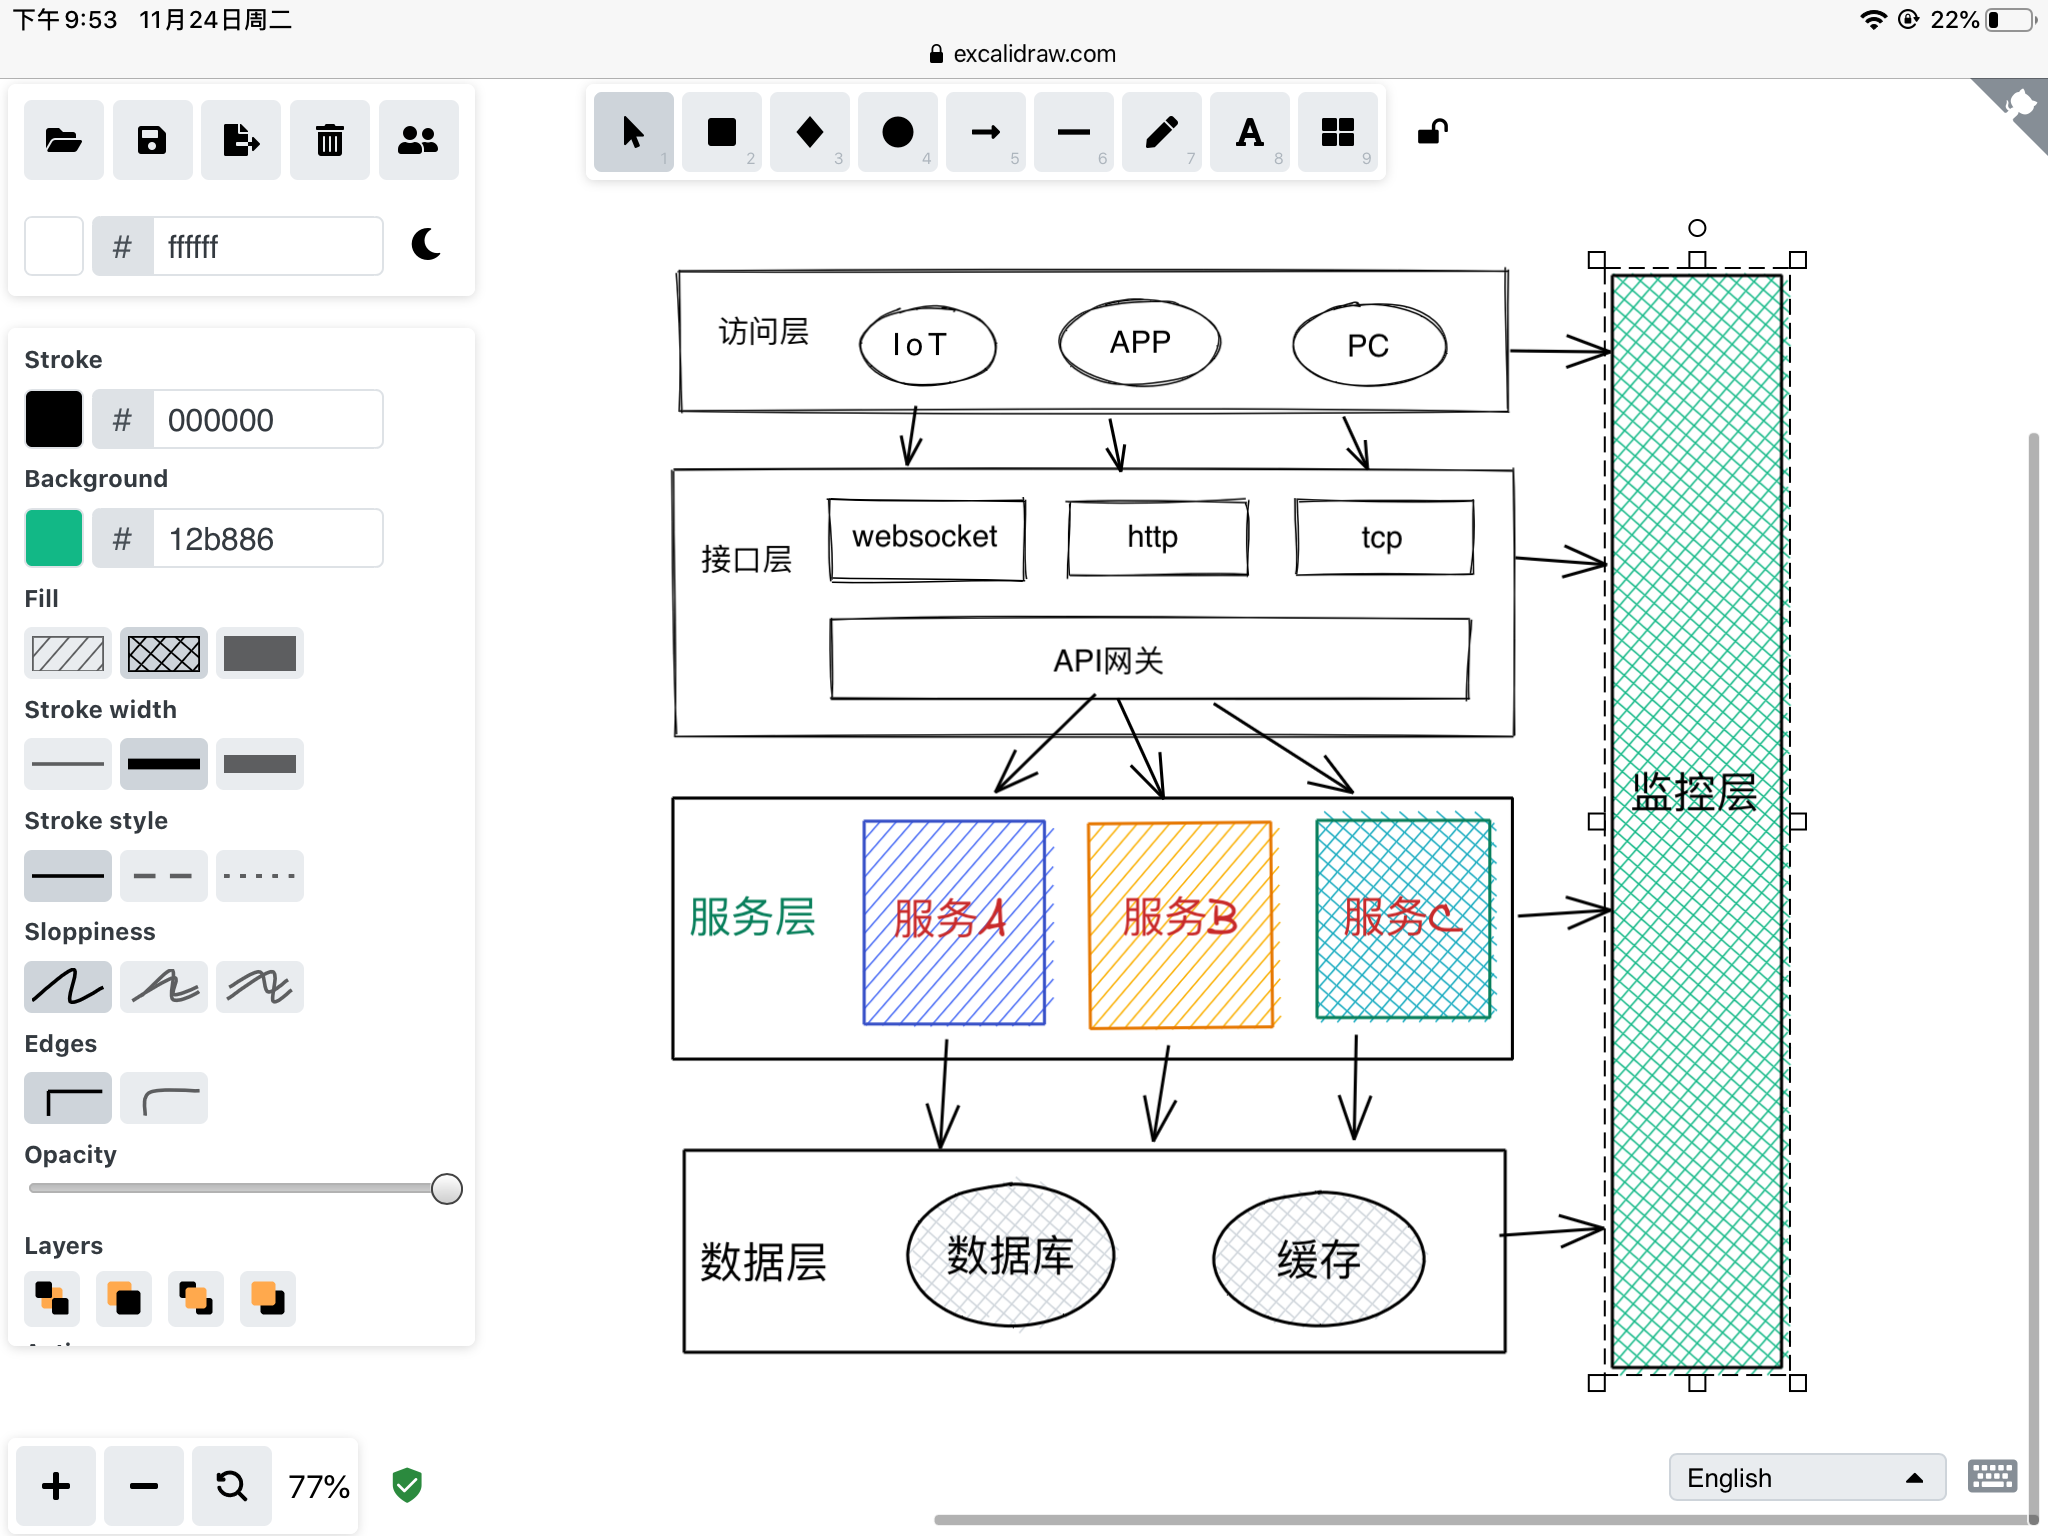Screen dimensions: 2048x1536
Task: Choose the cartoonist sloppiness option
Action: (260, 987)
